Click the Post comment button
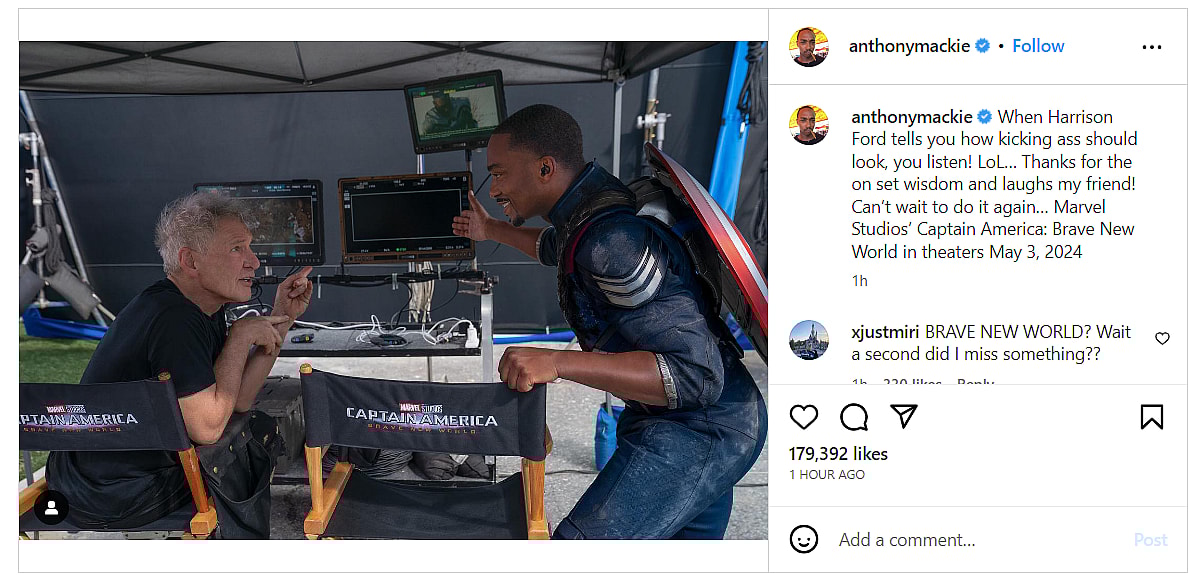The height and width of the screenshot is (580, 1196). pyautogui.click(x=1150, y=540)
